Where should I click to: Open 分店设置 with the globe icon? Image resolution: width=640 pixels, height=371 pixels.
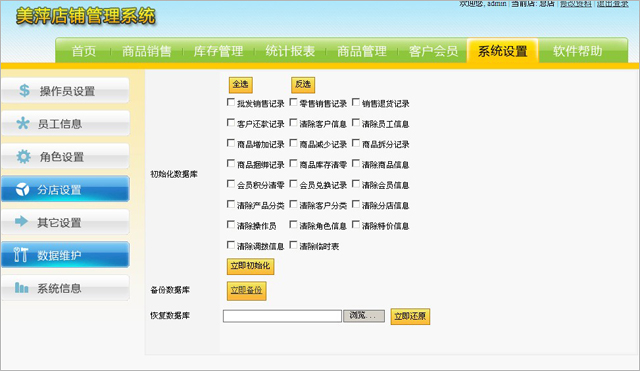pos(65,189)
